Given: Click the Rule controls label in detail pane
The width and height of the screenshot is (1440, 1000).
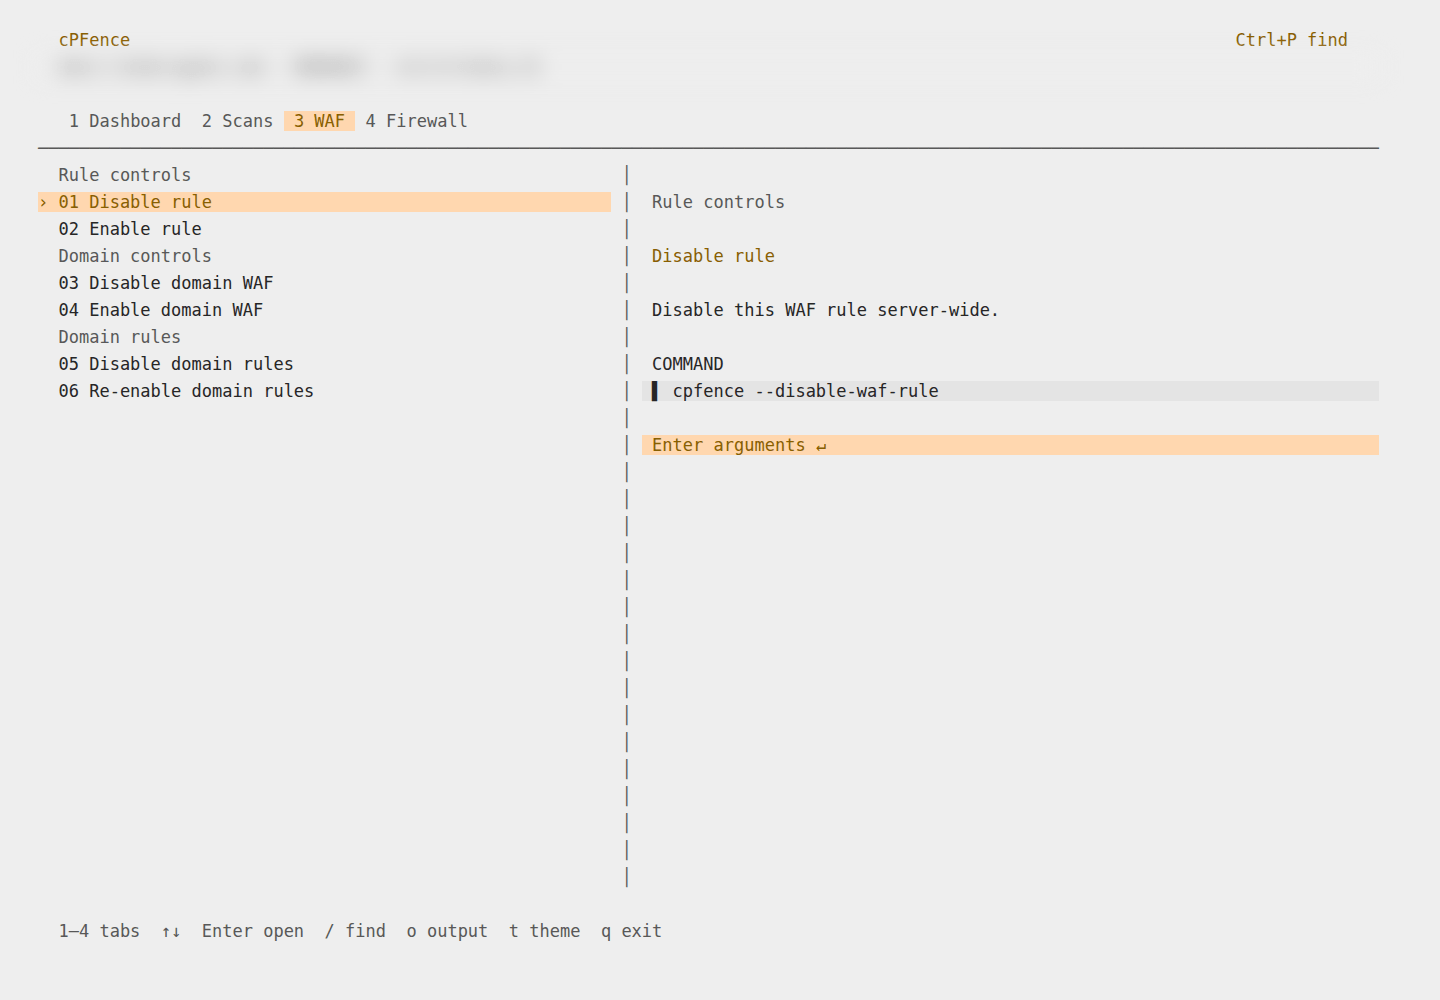Looking at the screenshot, I should [718, 202].
